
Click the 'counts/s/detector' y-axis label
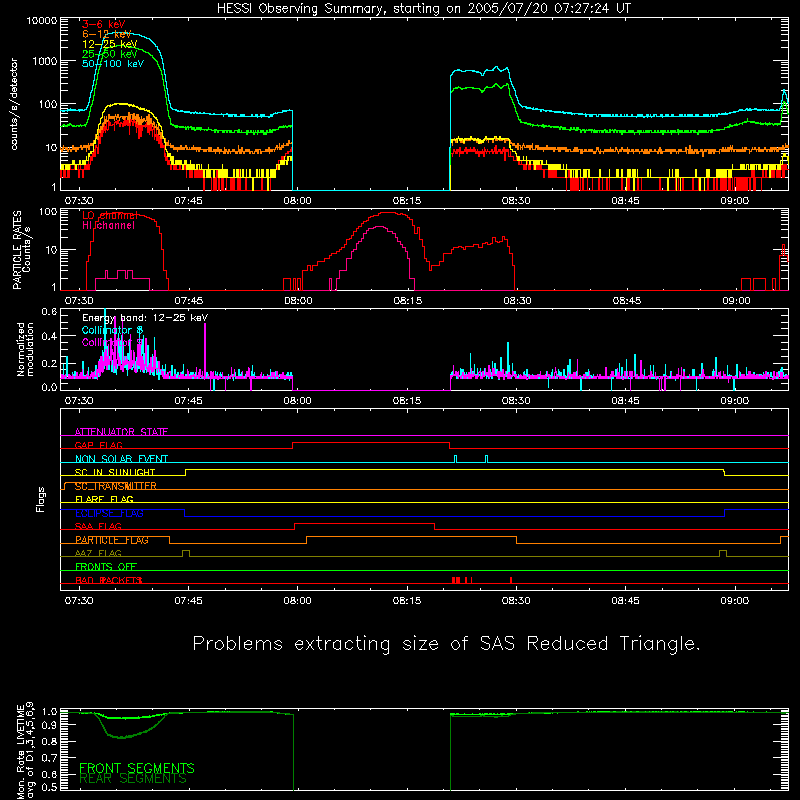(14, 104)
